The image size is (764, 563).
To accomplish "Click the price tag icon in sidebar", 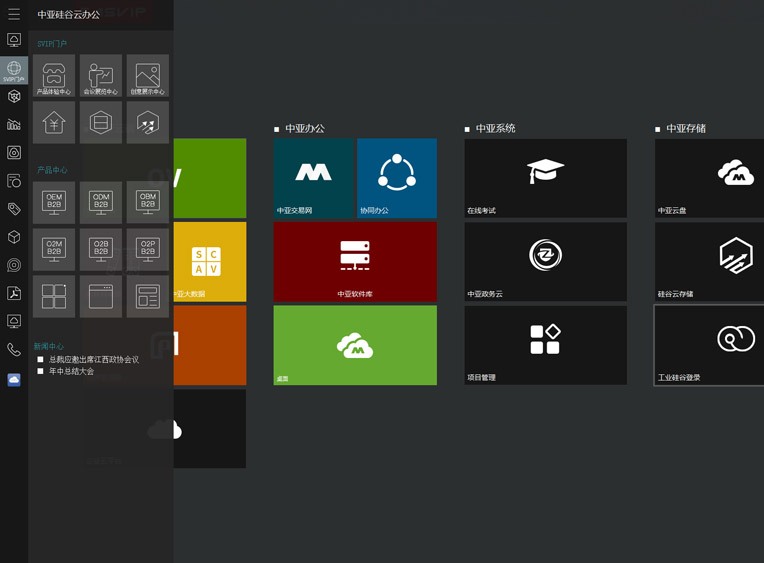I will (x=14, y=209).
